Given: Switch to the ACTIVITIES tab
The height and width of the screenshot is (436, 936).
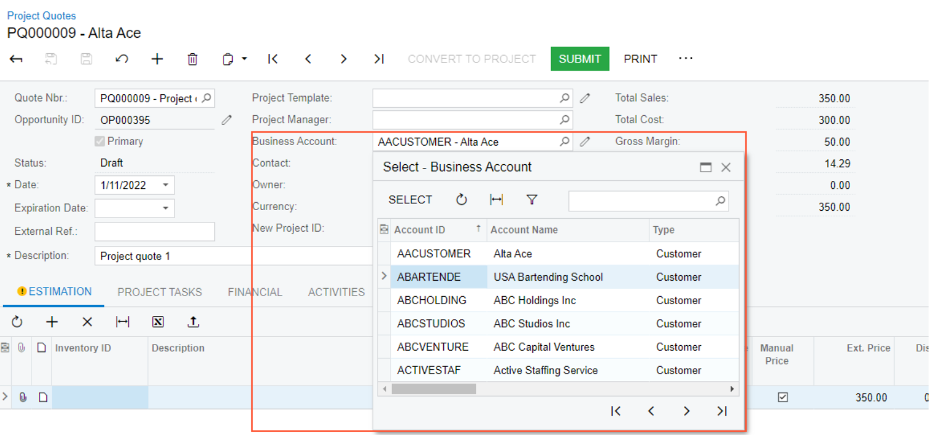Looking at the screenshot, I should coord(336,292).
